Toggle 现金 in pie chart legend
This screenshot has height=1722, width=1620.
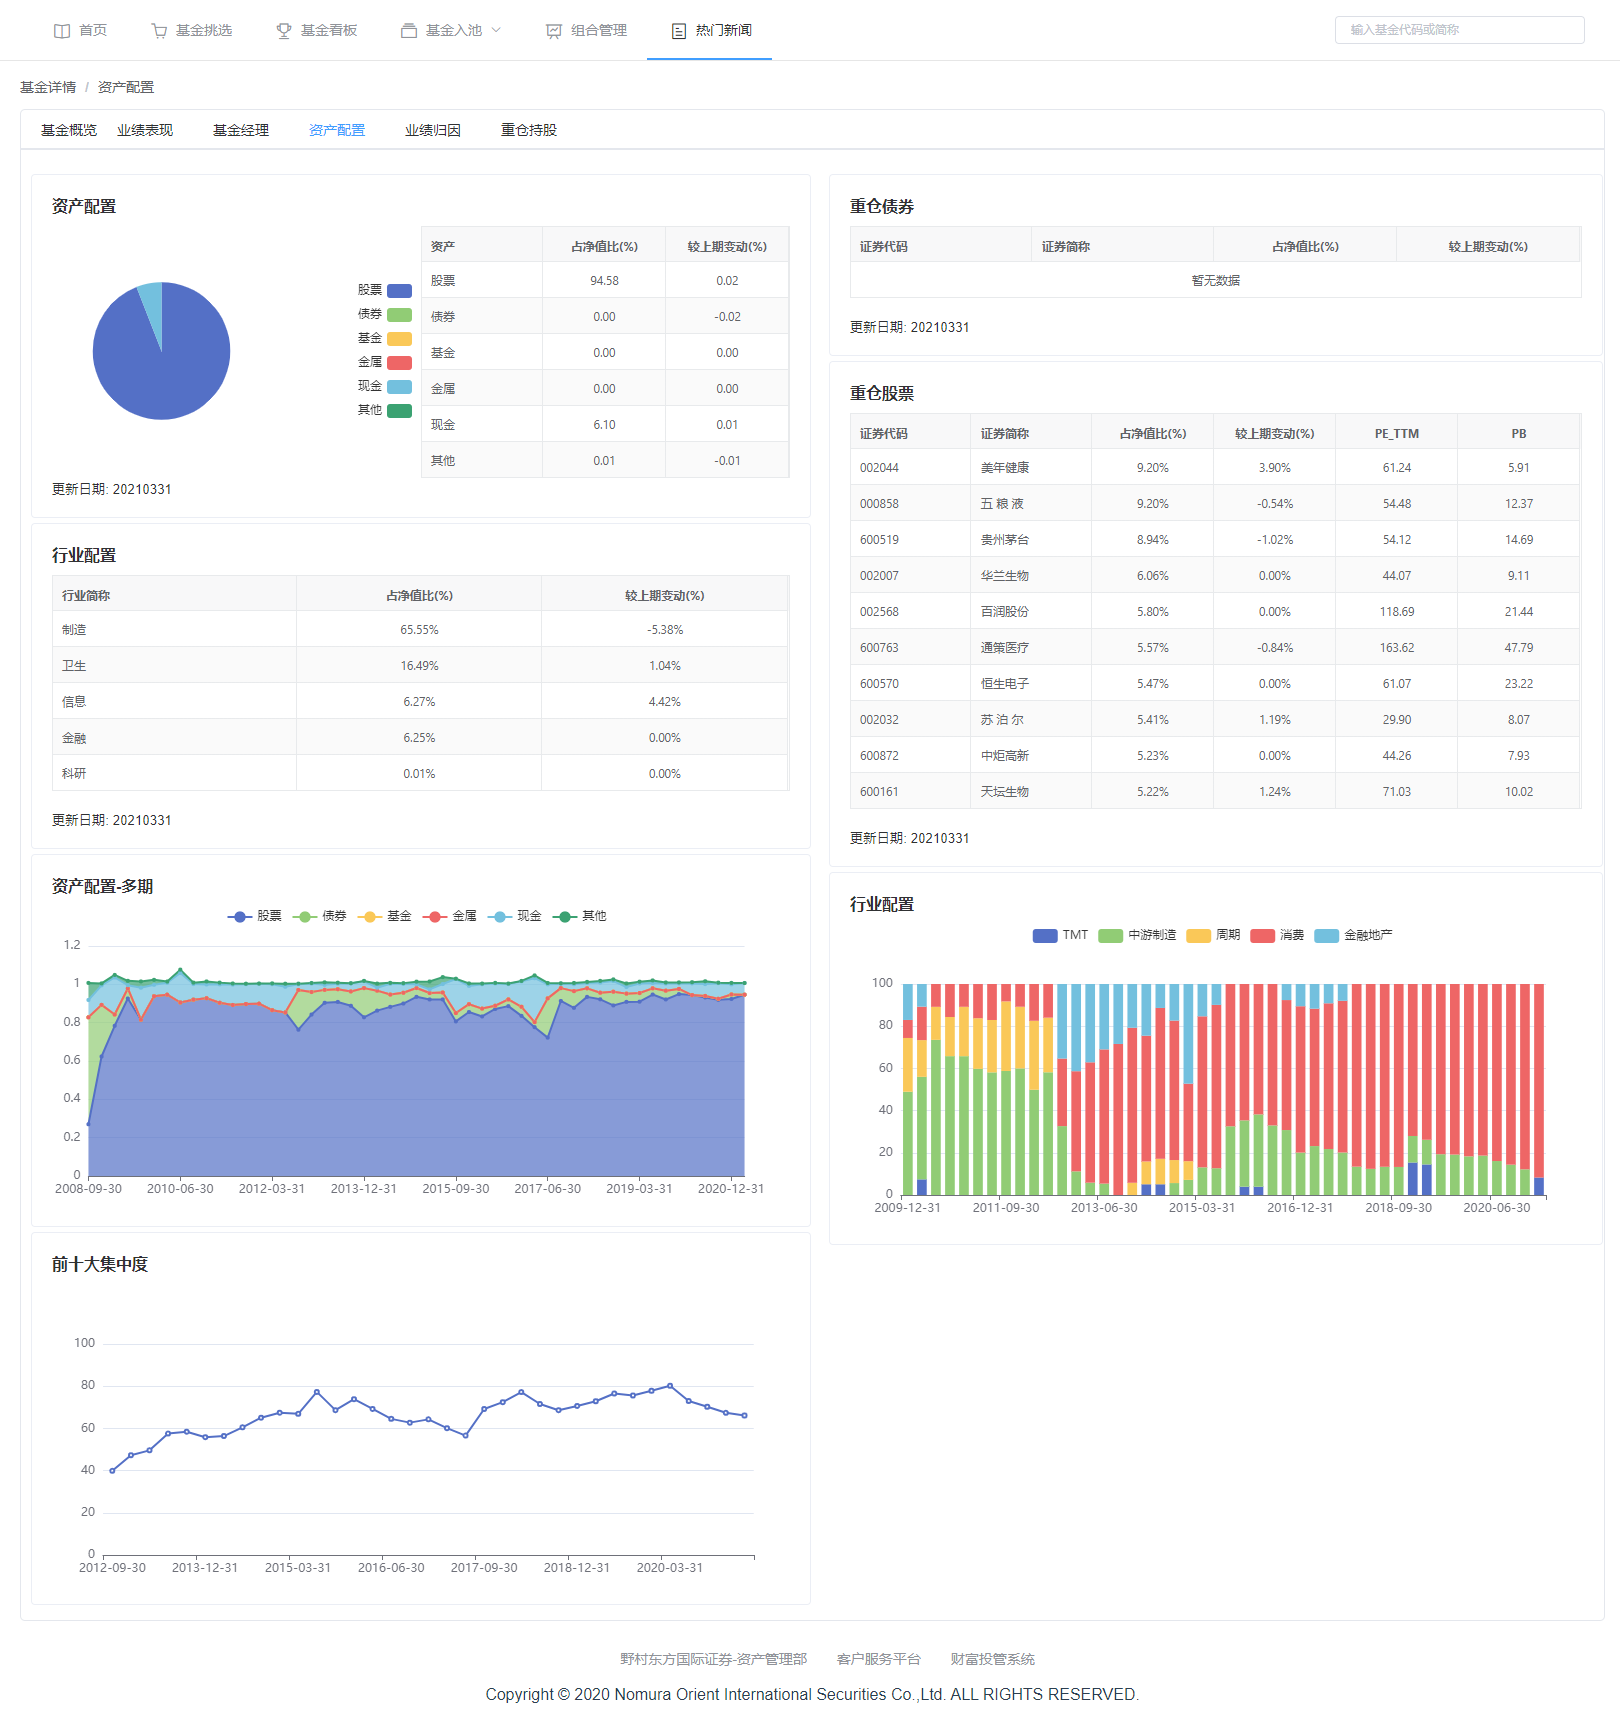coord(385,386)
